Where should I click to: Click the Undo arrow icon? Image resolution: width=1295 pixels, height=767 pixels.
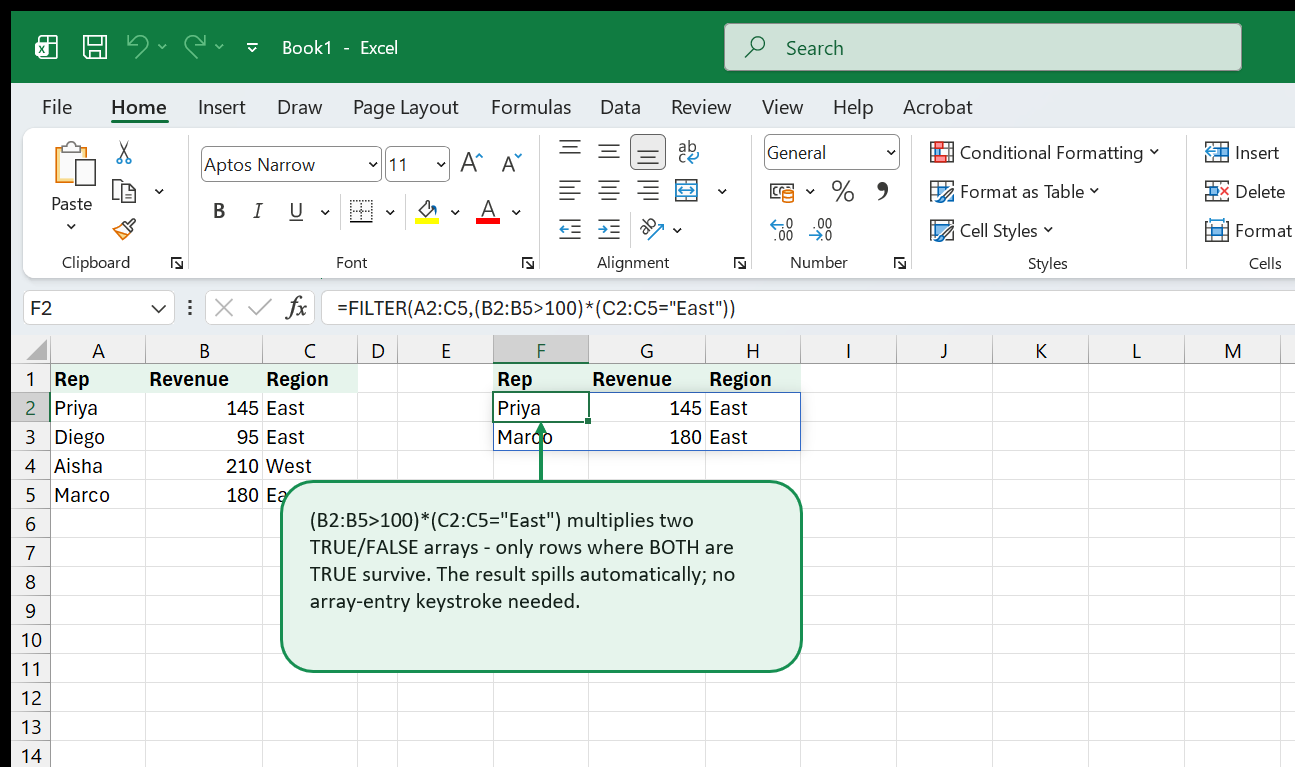pos(138,46)
